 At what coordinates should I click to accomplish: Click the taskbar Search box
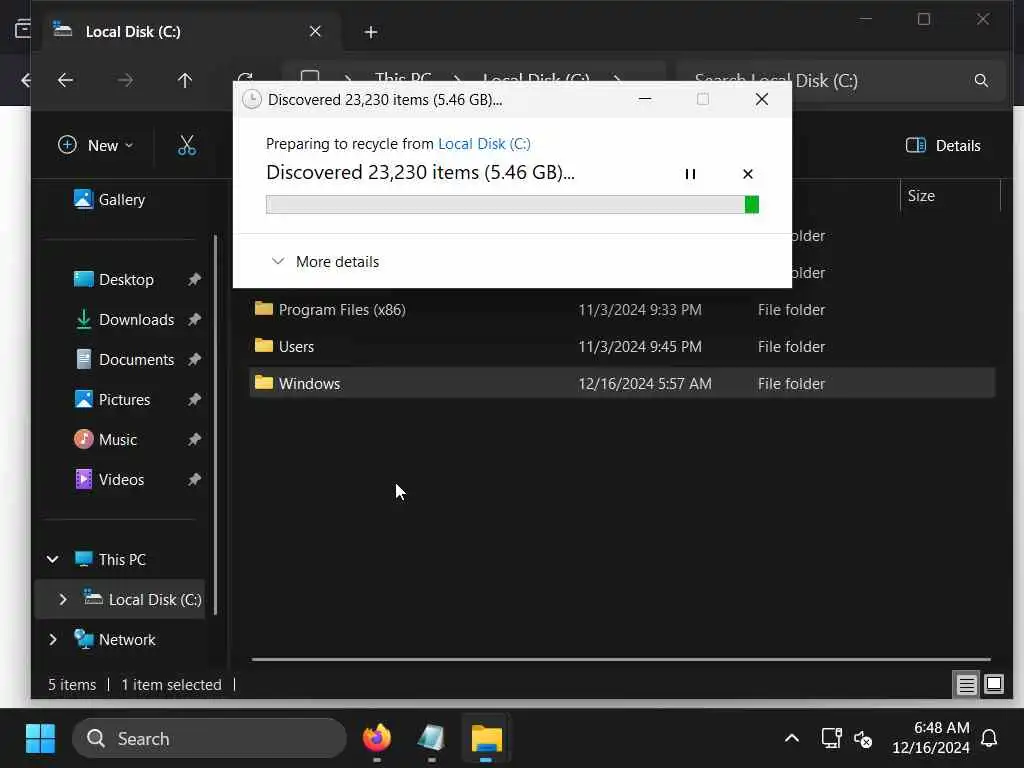click(209, 739)
